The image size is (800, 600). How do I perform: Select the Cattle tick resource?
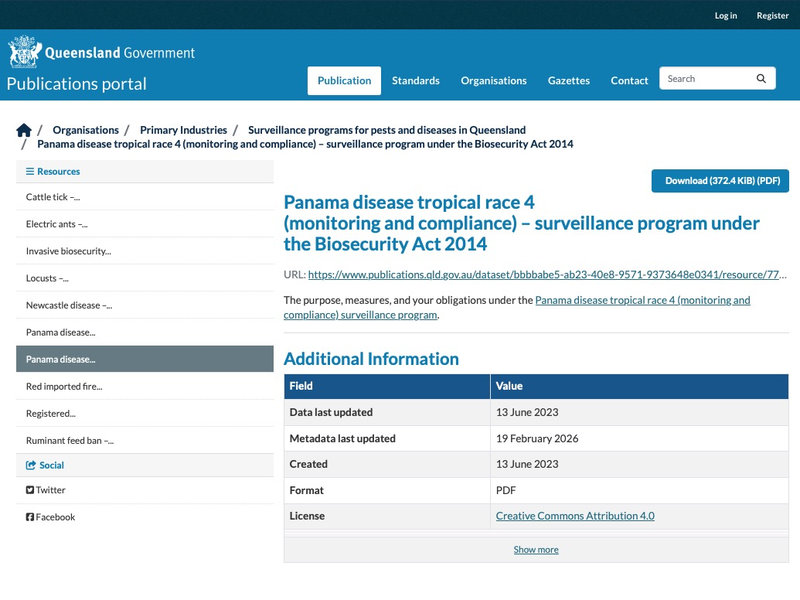145,197
